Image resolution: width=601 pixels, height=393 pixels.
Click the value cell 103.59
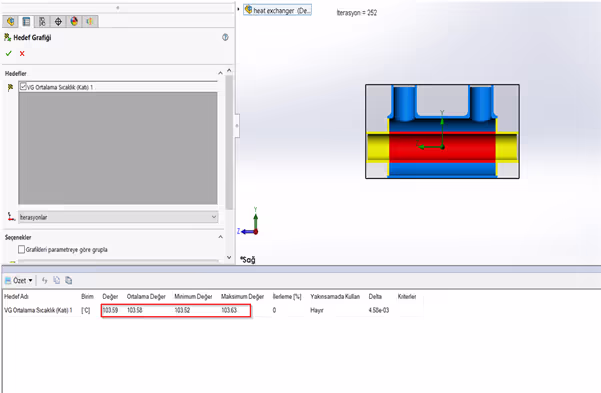tap(110, 310)
